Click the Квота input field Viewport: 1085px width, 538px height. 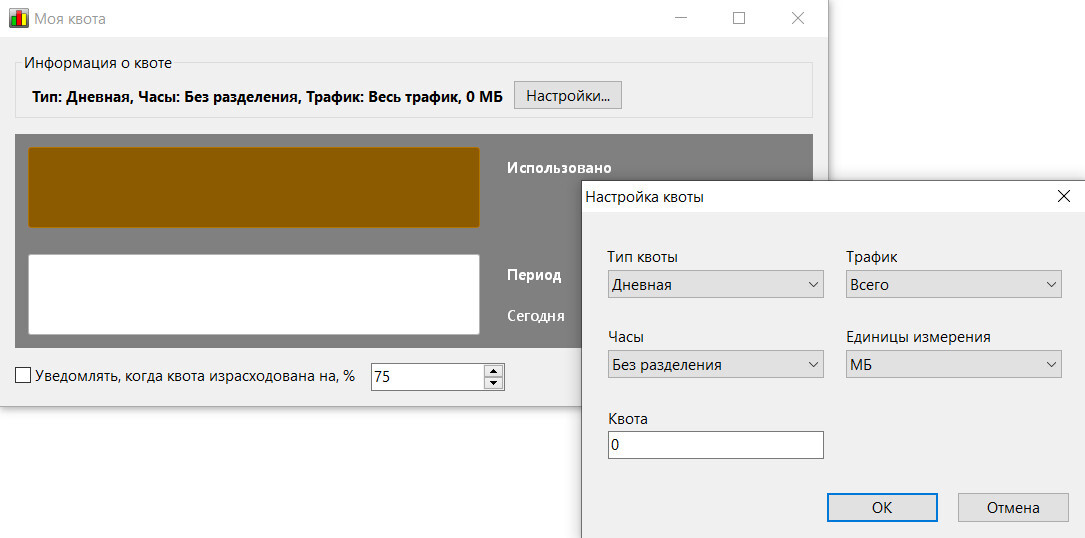click(x=715, y=445)
